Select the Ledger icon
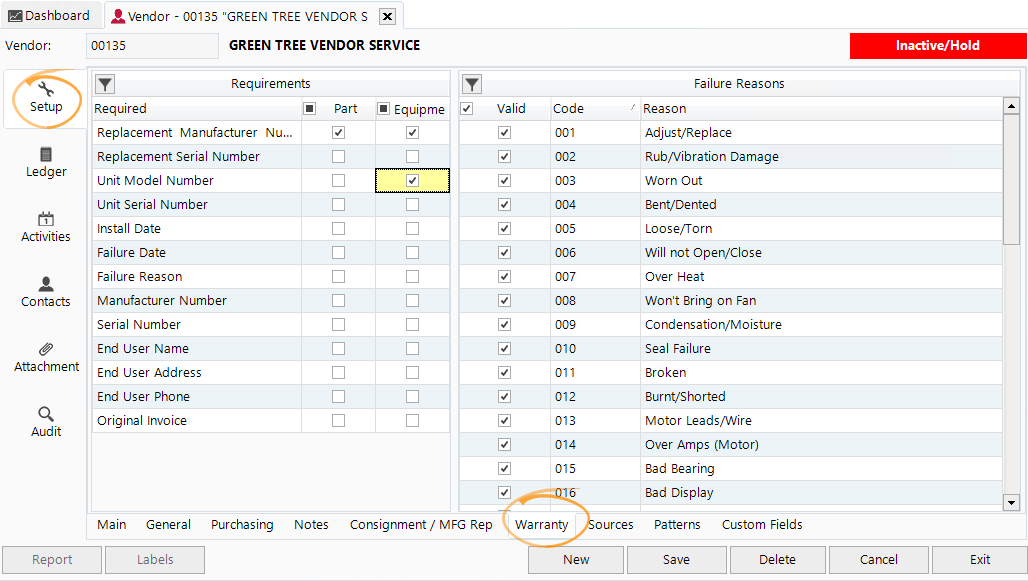1028x581 pixels. (45, 160)
